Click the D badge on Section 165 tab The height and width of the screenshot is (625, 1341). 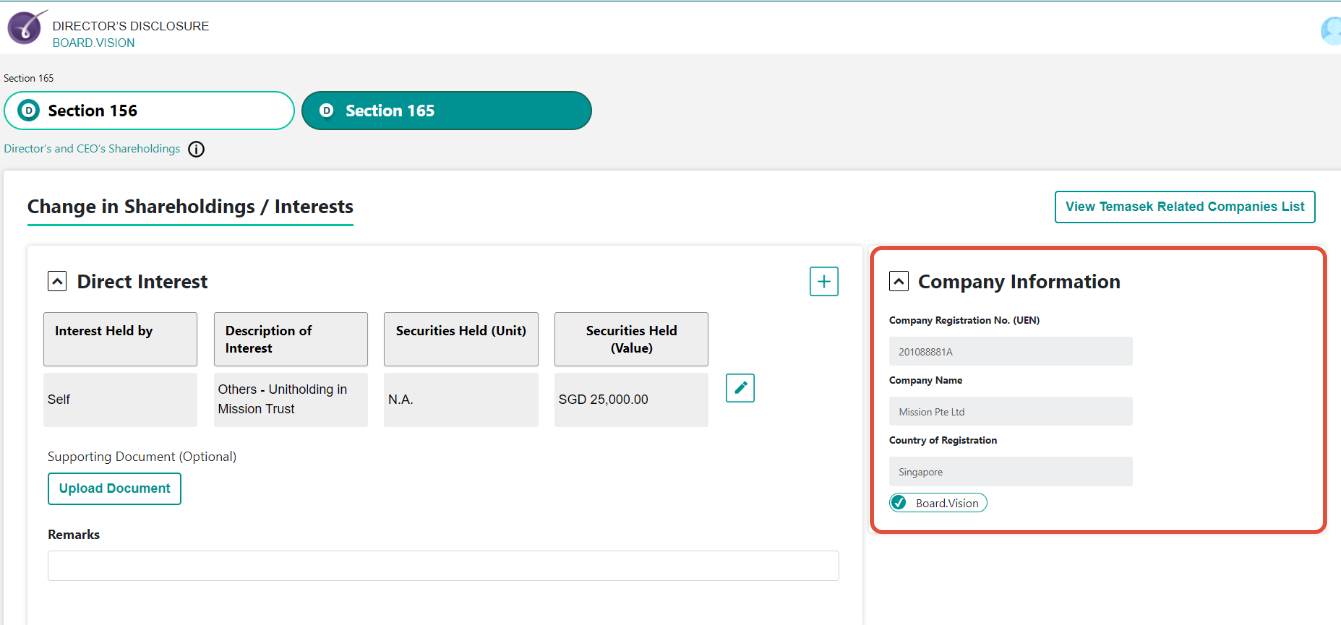(326, 111)
